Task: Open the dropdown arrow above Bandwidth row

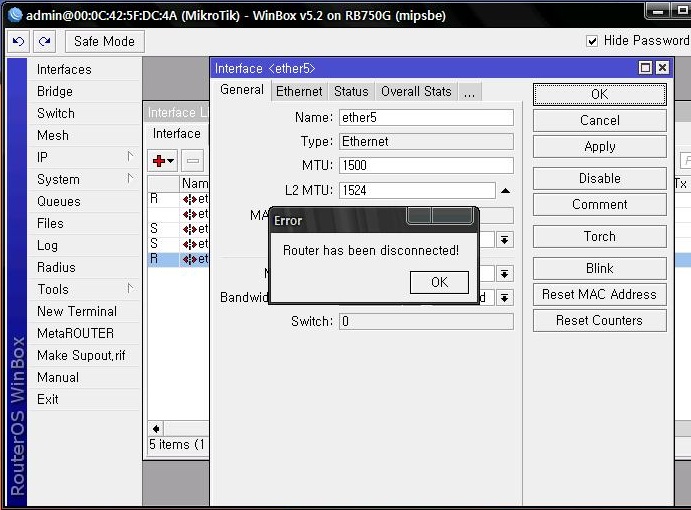Action: (x=505, y=274)
